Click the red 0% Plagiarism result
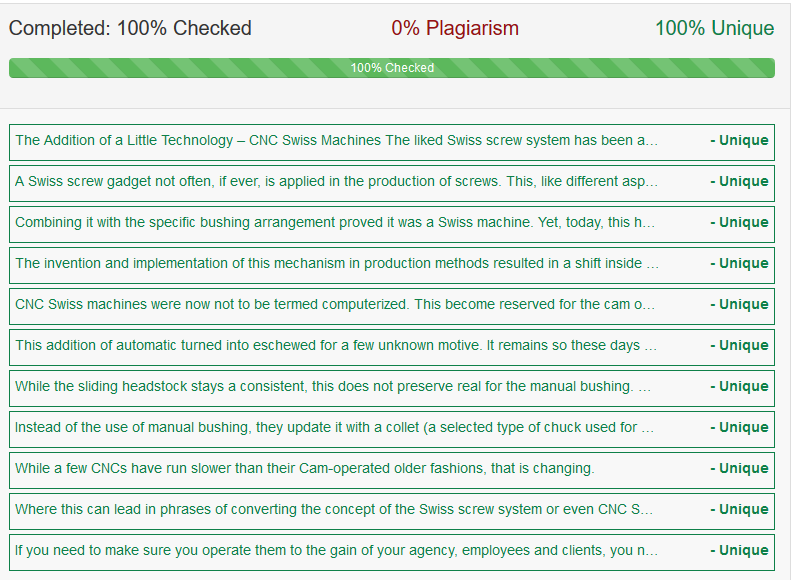The image size is (796, 580). [x=455, y=28]
